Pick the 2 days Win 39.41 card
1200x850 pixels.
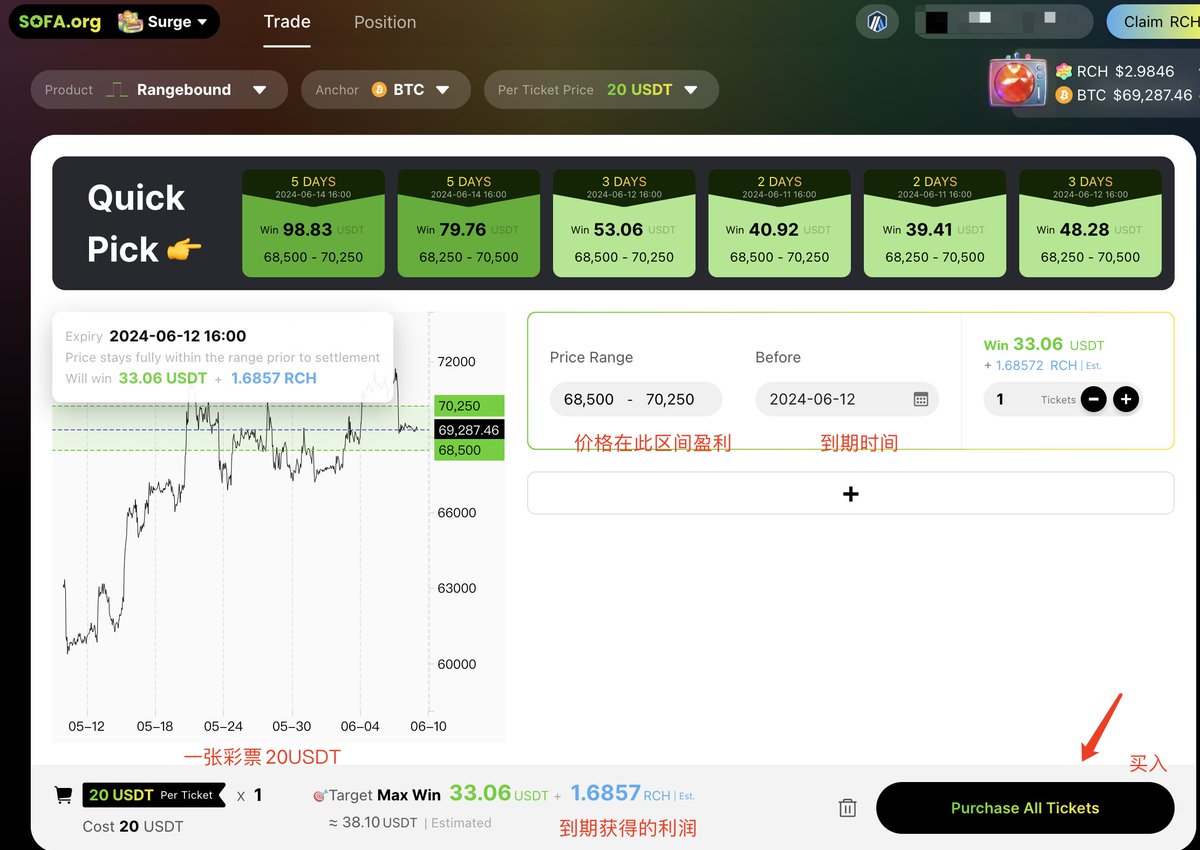(x=935, y=223)
